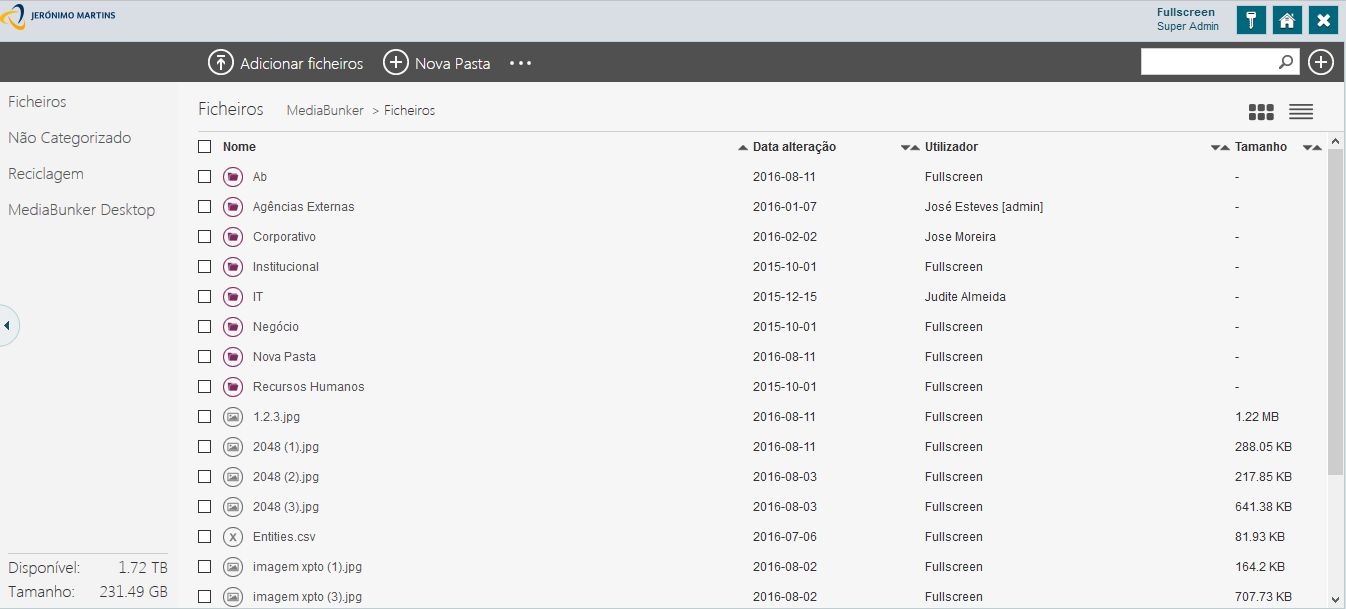
Task: Sort by Tamanho column
Action: (x=1261, y=147)
